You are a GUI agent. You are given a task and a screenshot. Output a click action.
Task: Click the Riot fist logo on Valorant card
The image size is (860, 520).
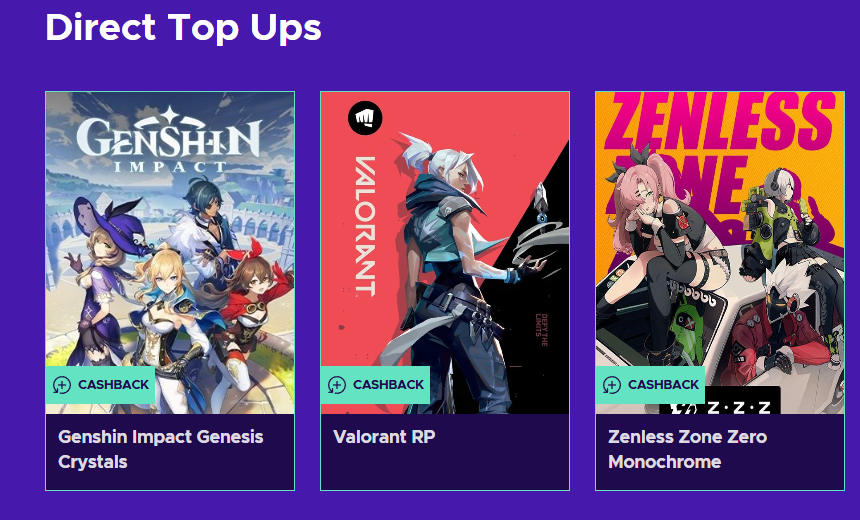(365, 119)
